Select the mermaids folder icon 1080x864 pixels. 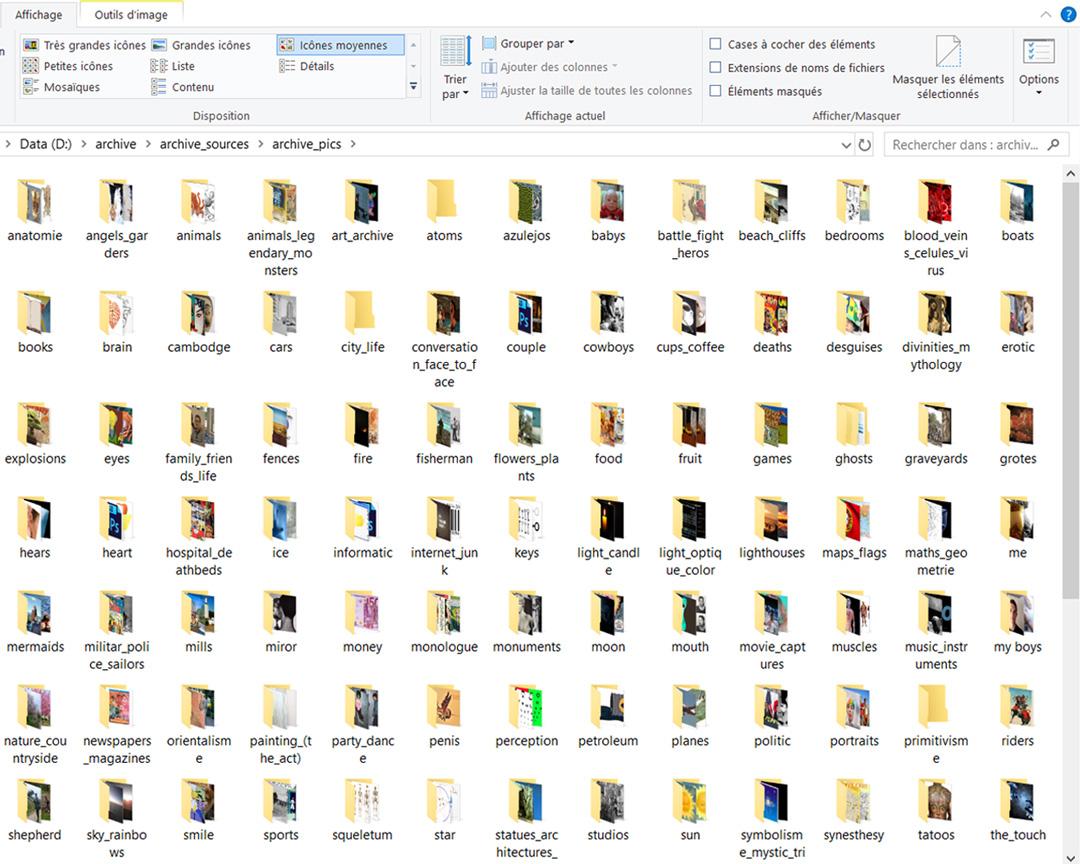tap(34, 614)
